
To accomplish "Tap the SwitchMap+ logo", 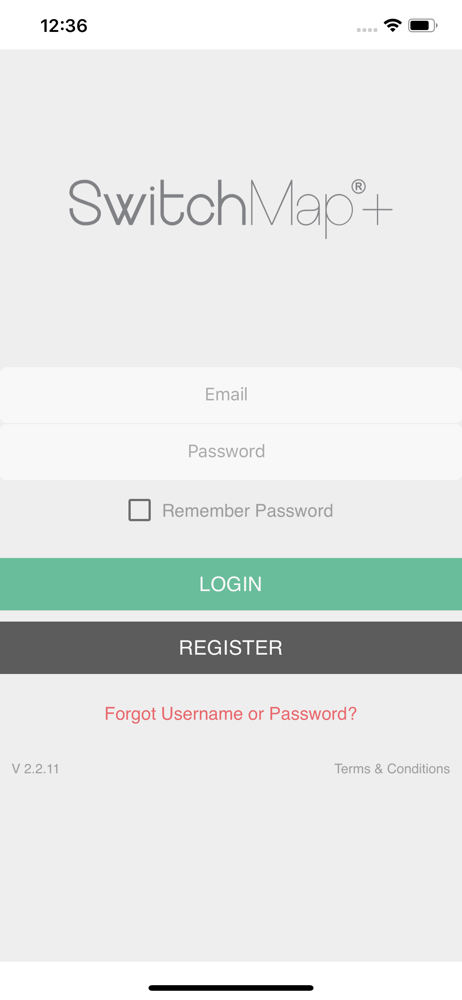I will 231,208.
